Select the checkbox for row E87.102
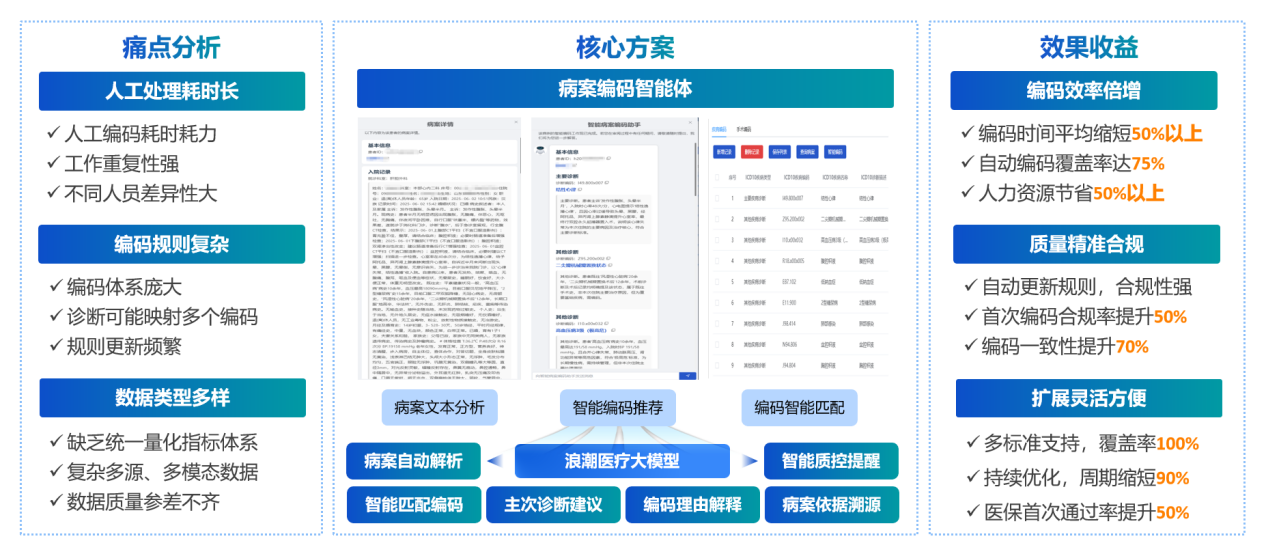The width and height of the screenshot is (1266, 556). pos(716,282)
